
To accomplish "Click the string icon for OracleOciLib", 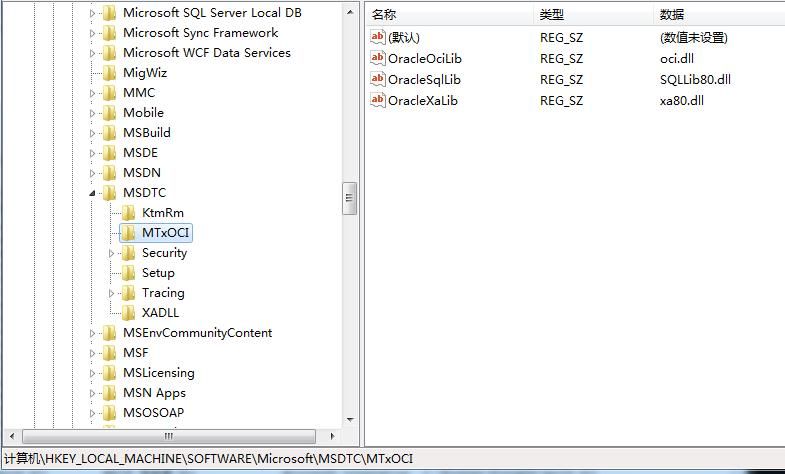I will 377,58.
